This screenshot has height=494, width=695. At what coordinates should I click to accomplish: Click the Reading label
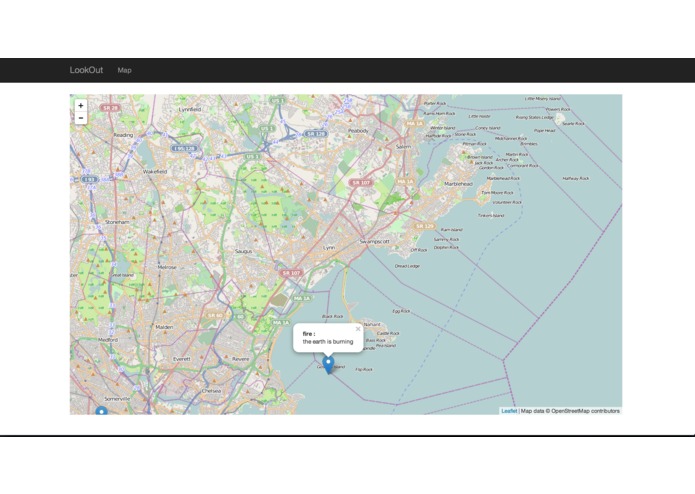point(123,135)
